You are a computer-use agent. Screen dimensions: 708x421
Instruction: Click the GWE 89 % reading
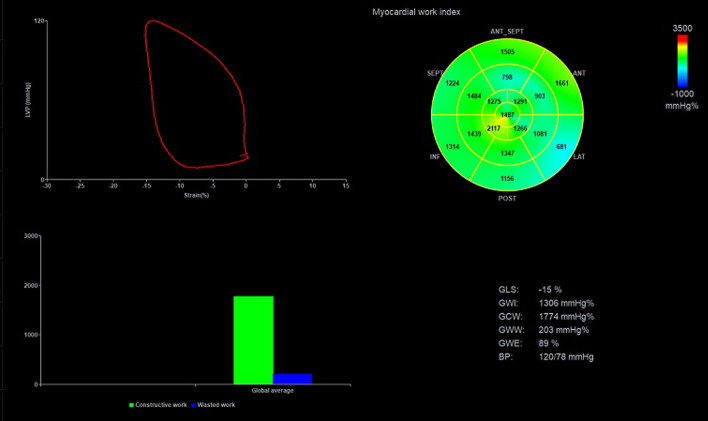(551, 341)
